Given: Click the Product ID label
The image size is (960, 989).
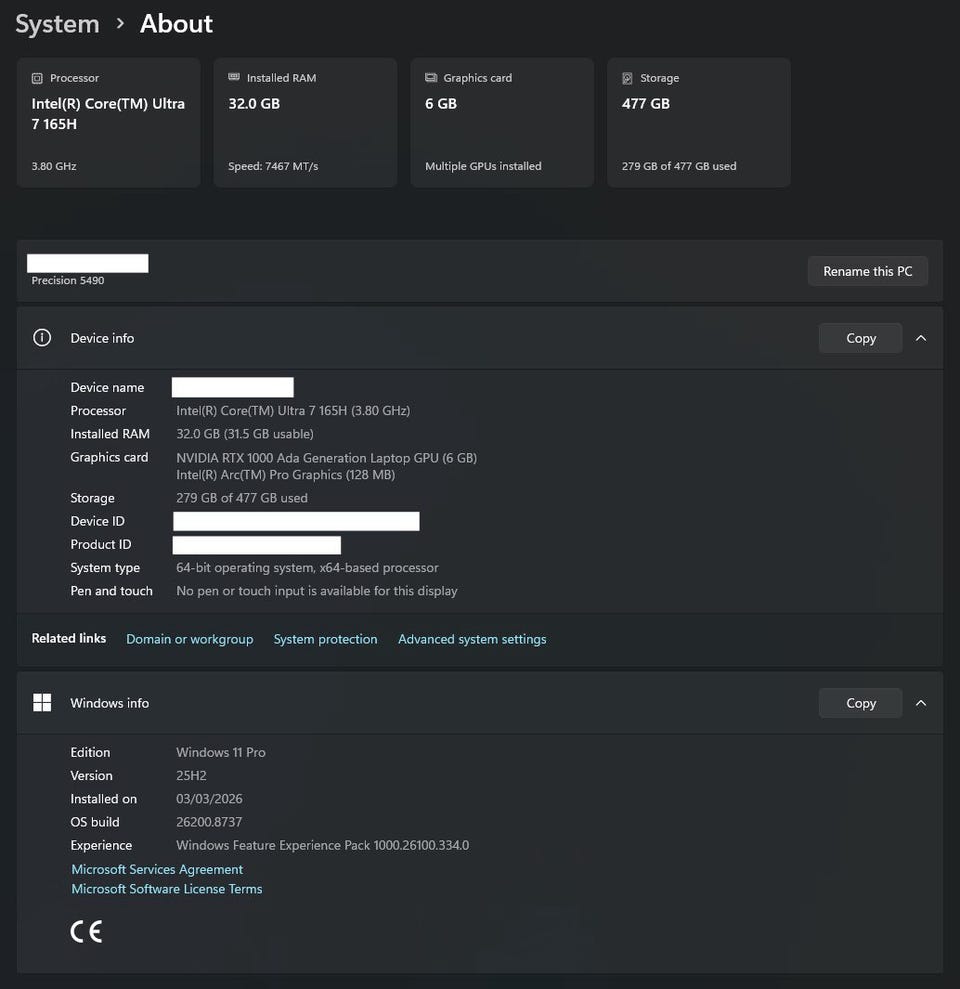Looking at the screenshot, I should 101,544.
